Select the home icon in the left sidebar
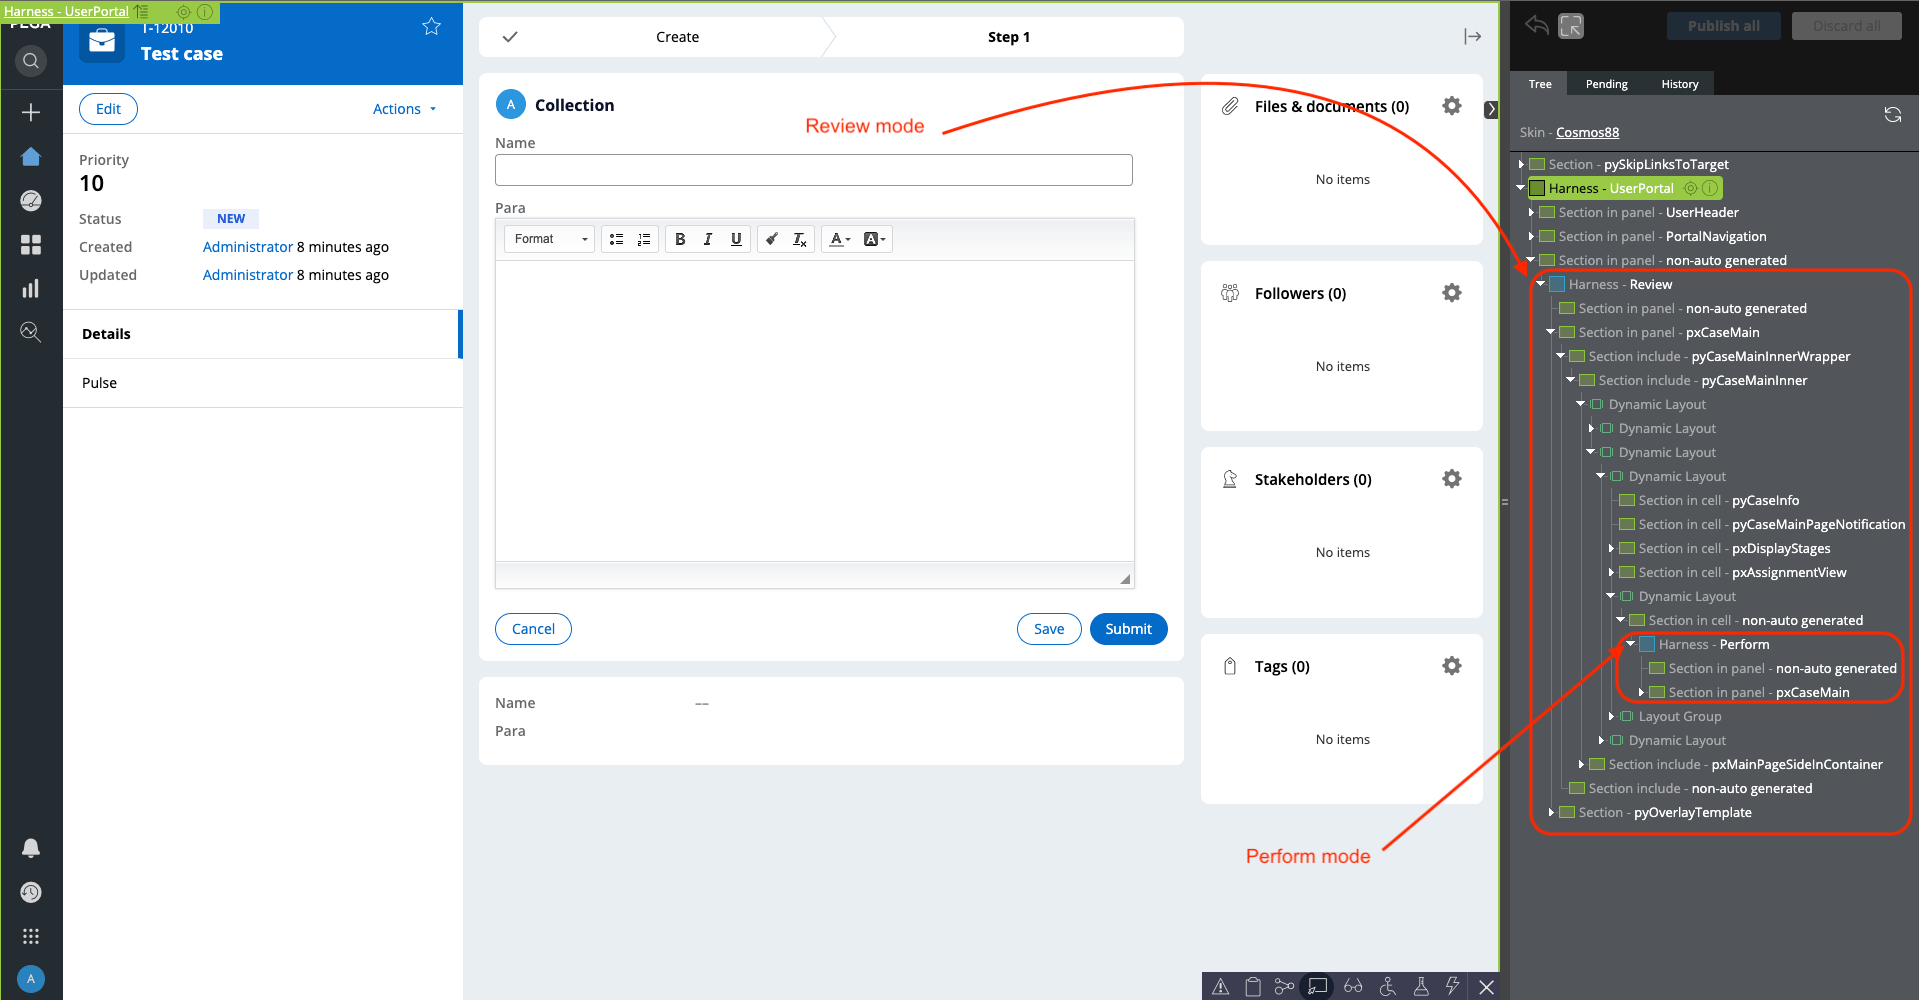Screen dimensions: 1919x1000 click(31, 156)
